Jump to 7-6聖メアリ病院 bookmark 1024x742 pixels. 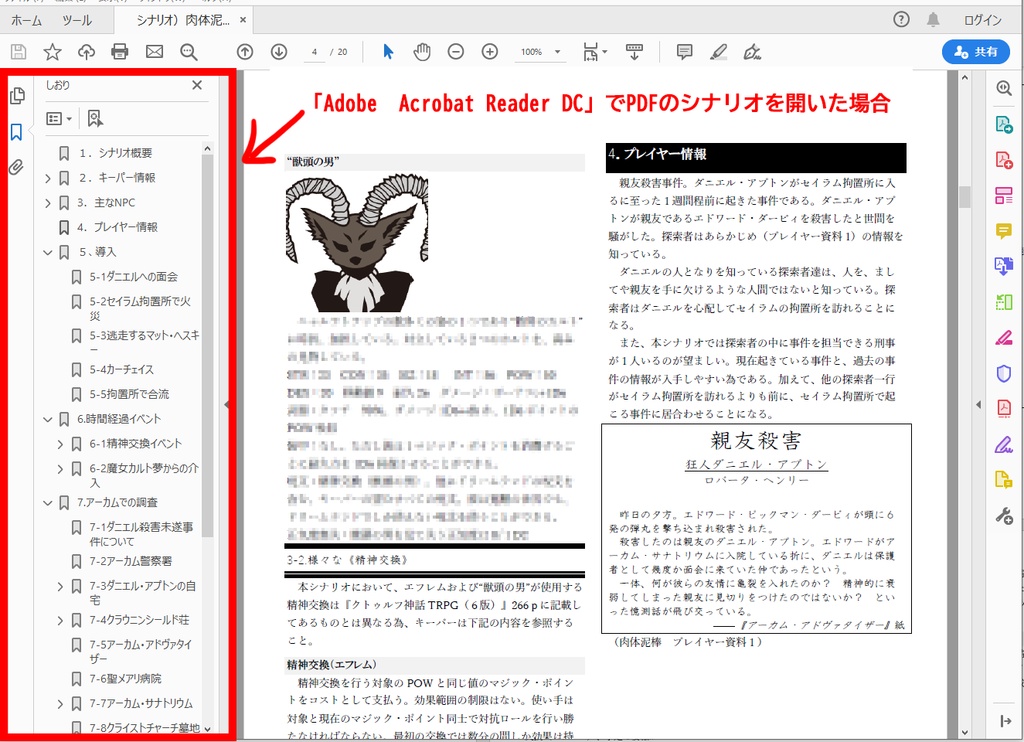125,679
